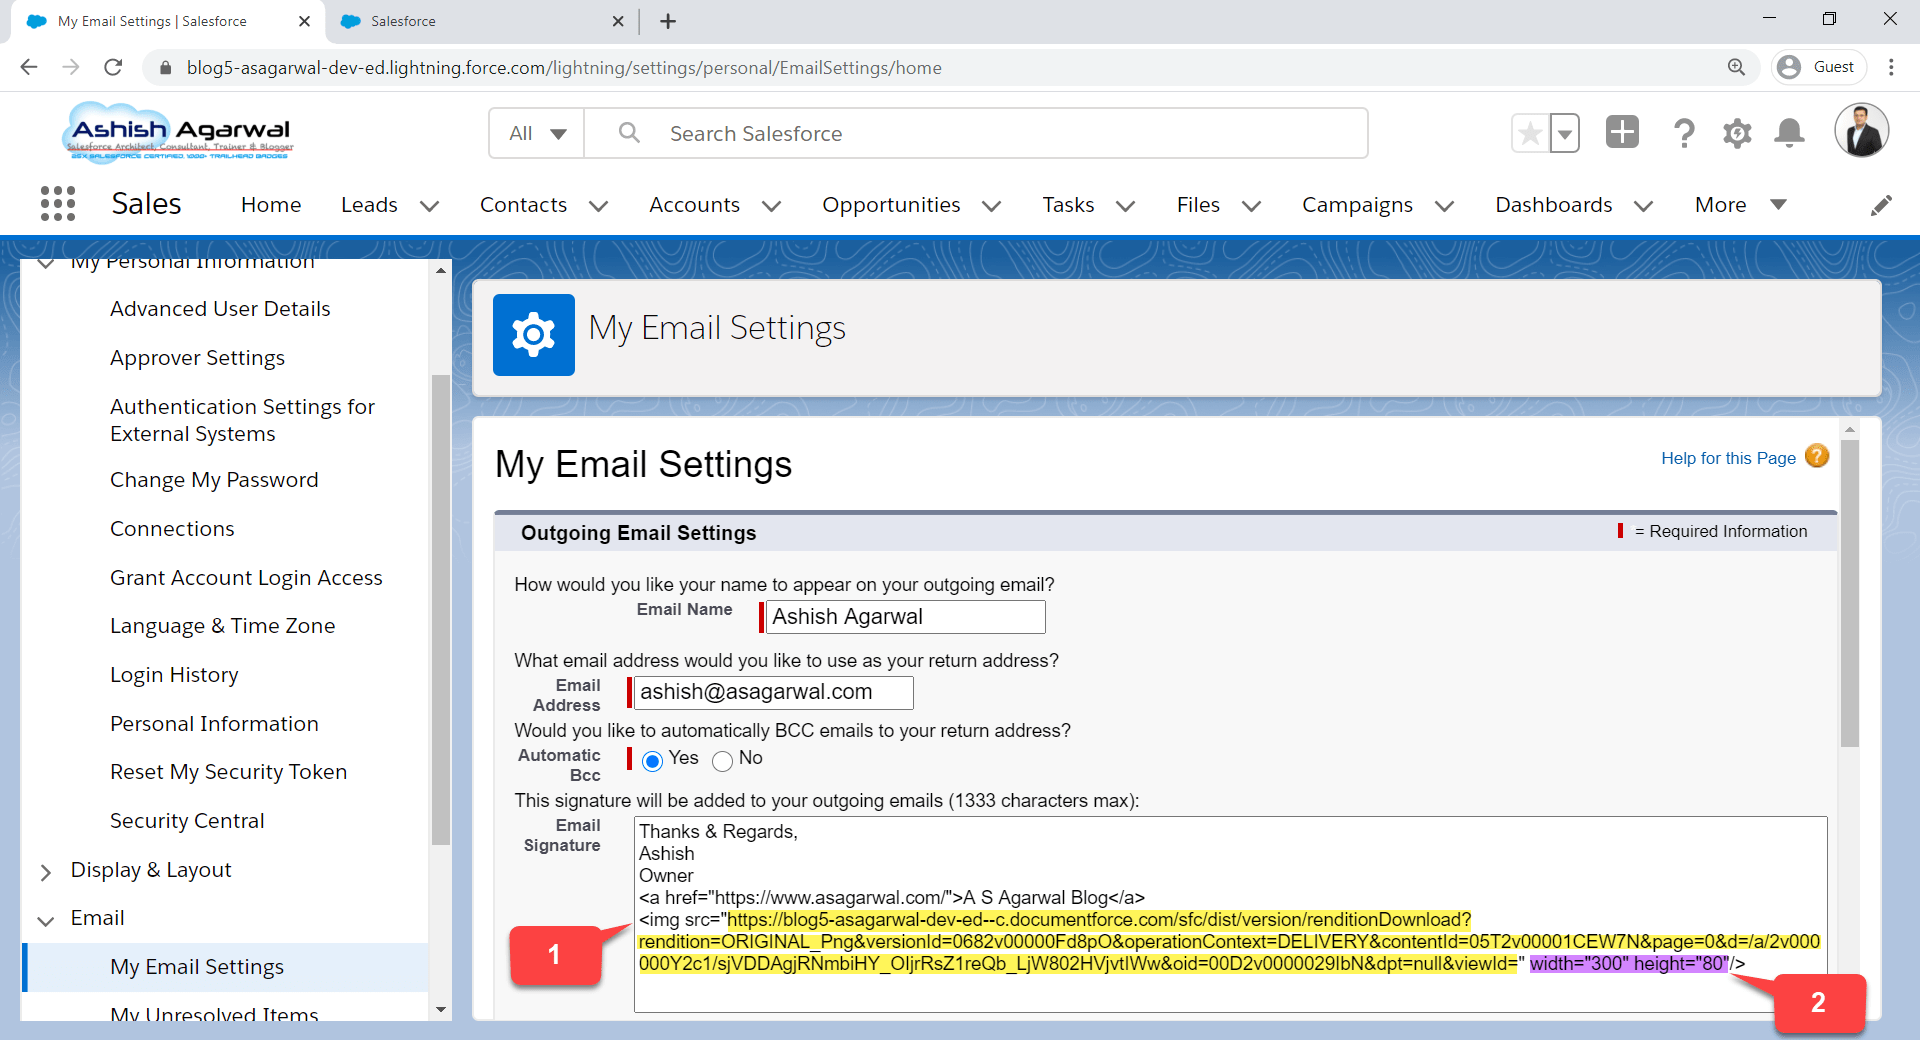Select the Yes radio for Automatic Bcc

[x=652, y=761]
